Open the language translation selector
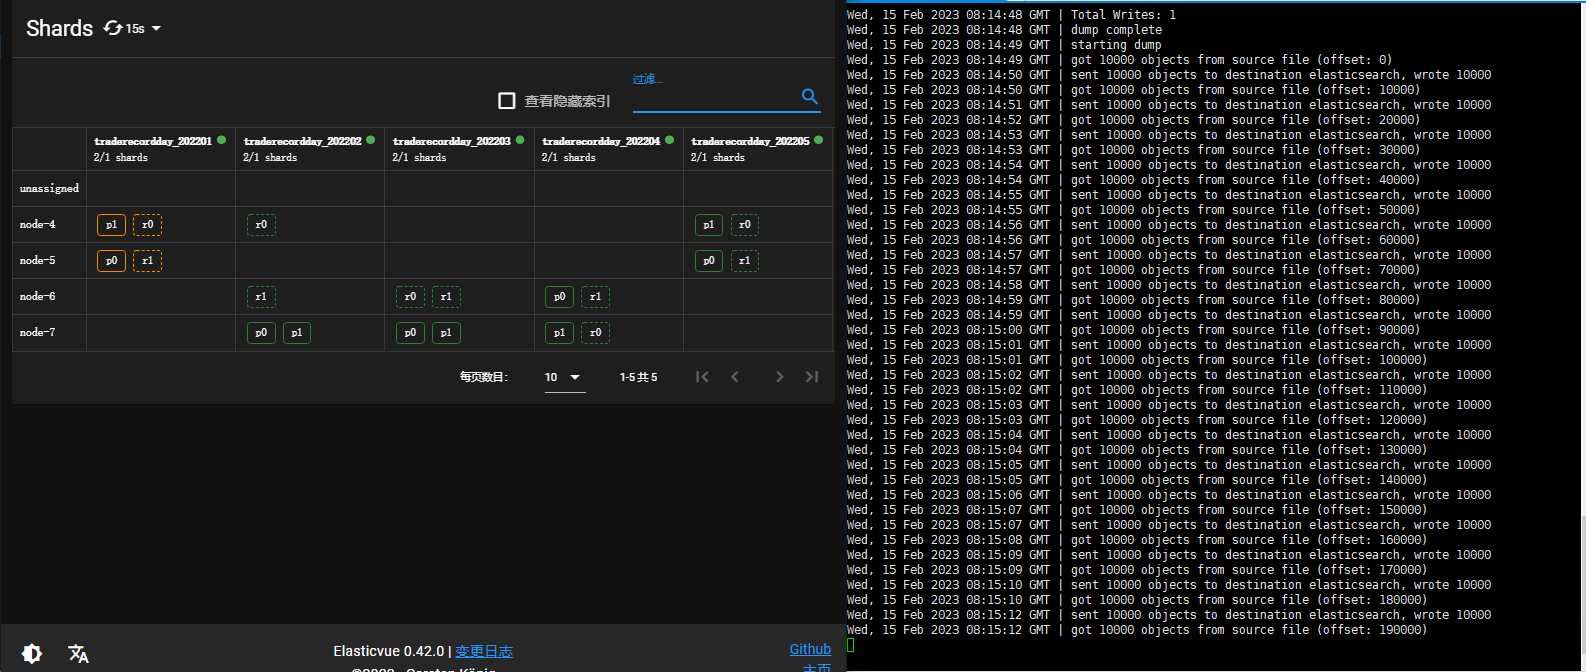1586x672 pixels. coord(78,653)
